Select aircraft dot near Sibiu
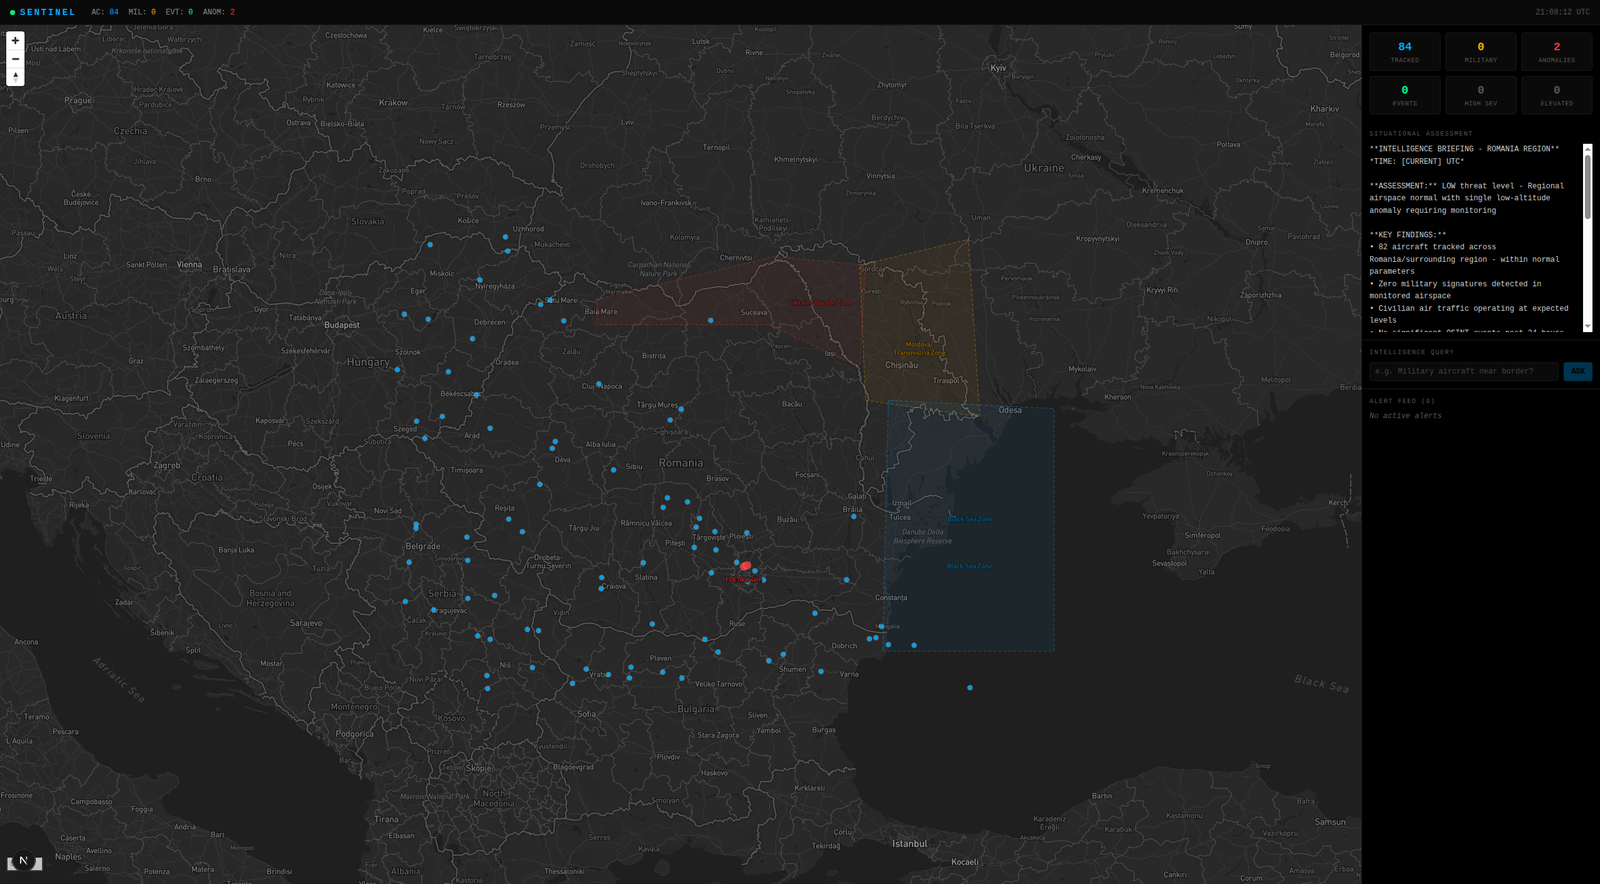The height and width of the screenshot is (884, 1600). pos(614,470)
